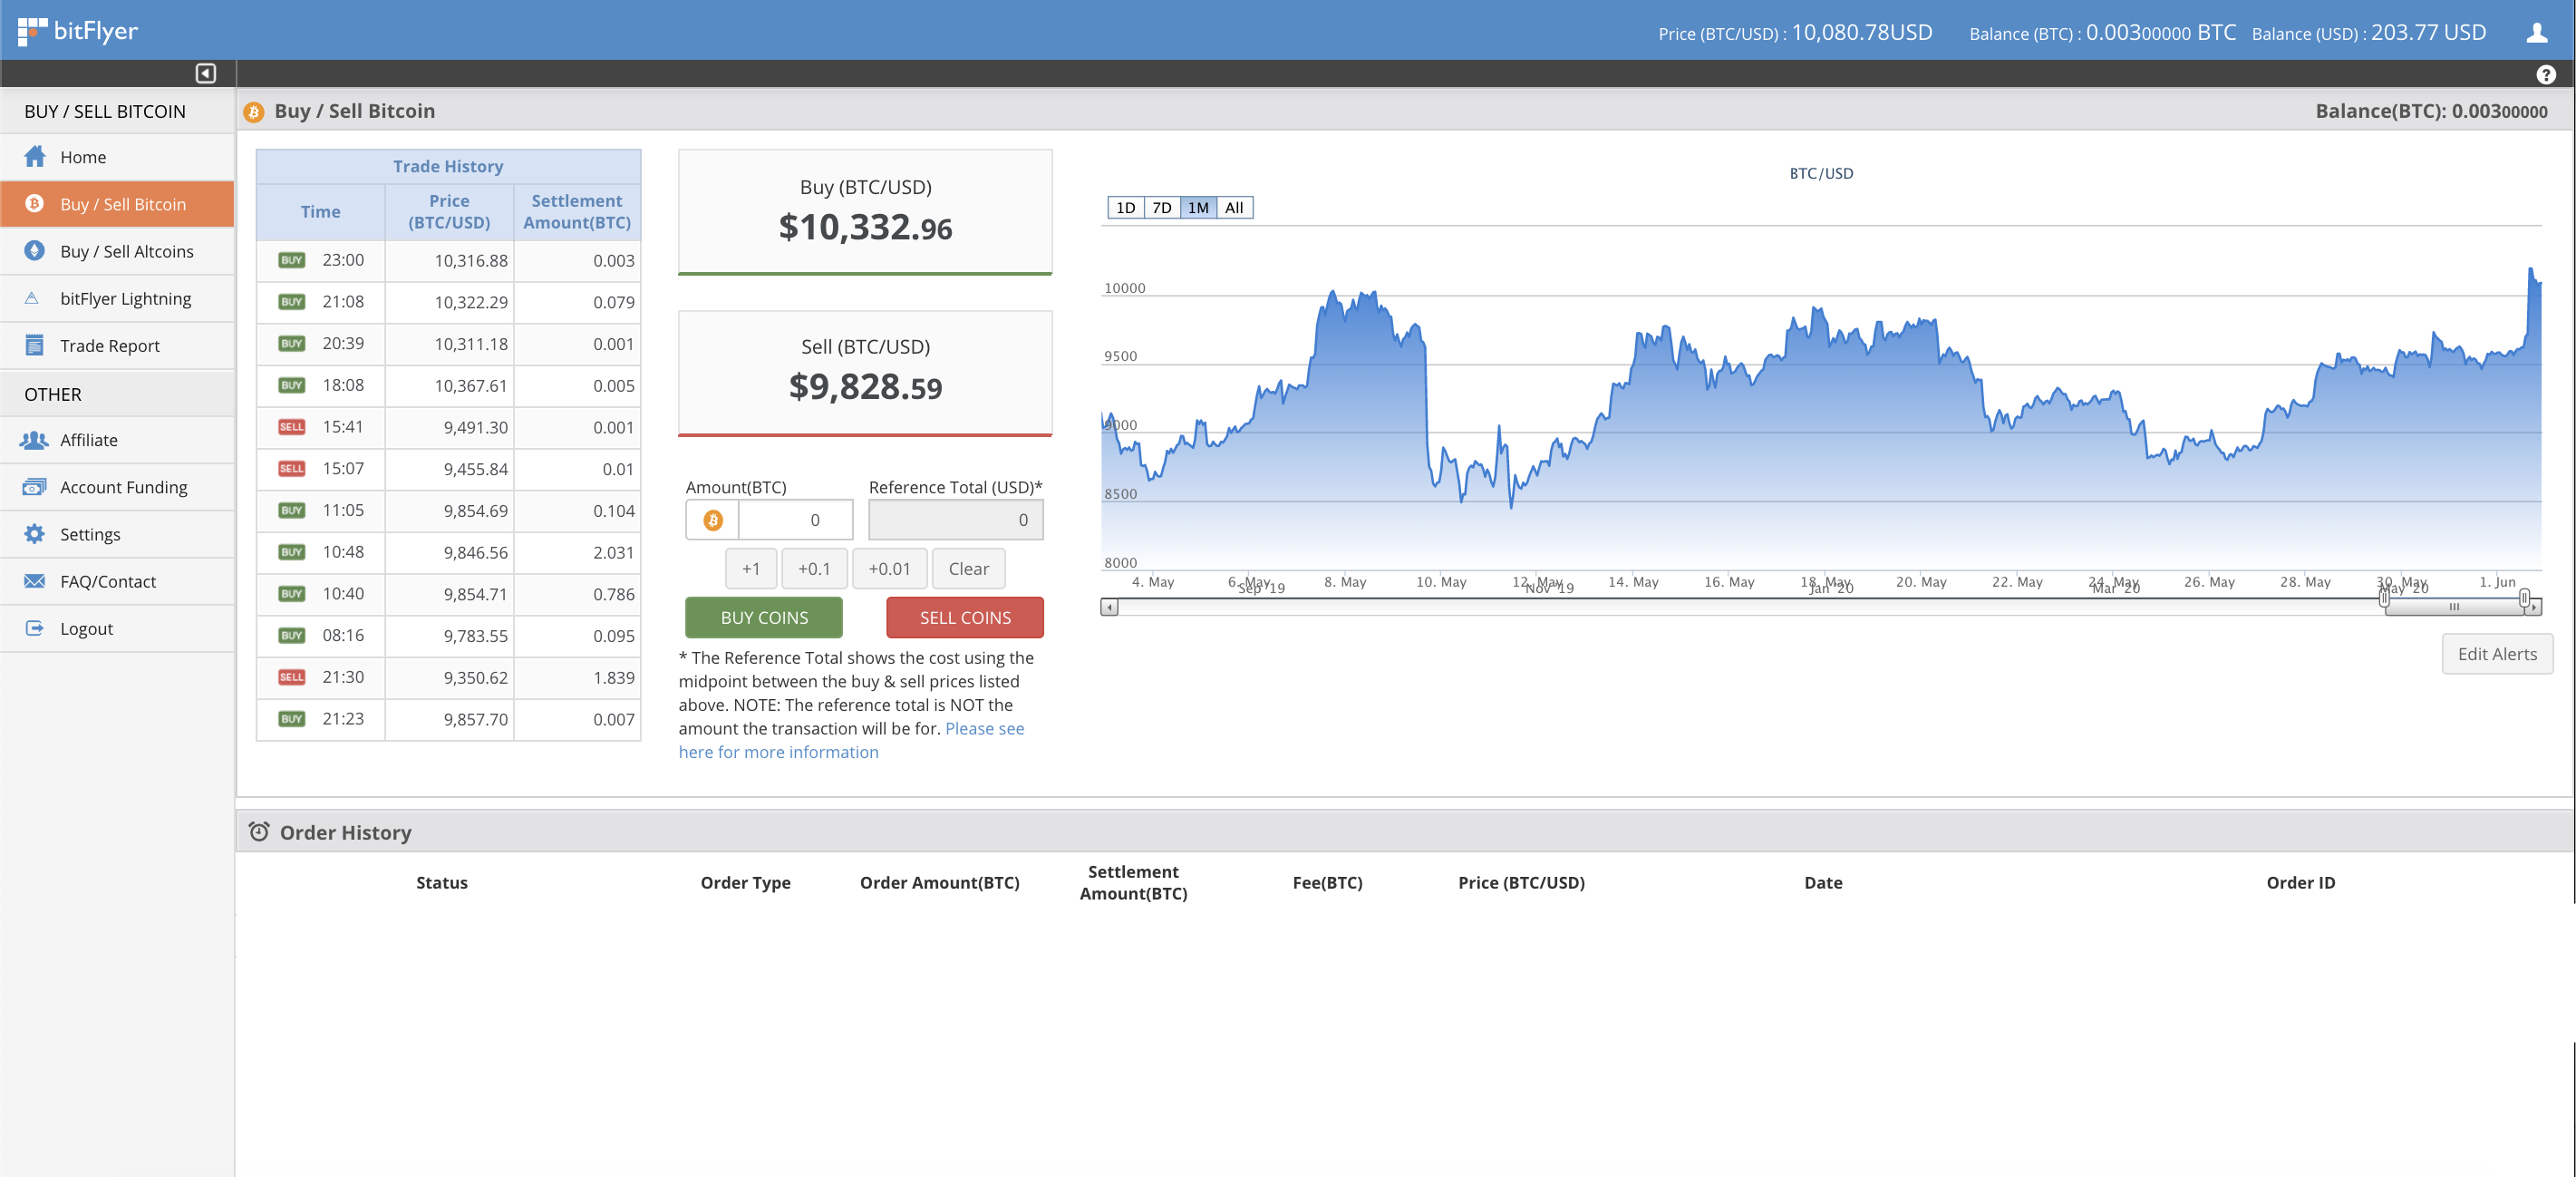
Task: Click the Buy / Sell Altcoins icon
Action: [x=35, y=250]
